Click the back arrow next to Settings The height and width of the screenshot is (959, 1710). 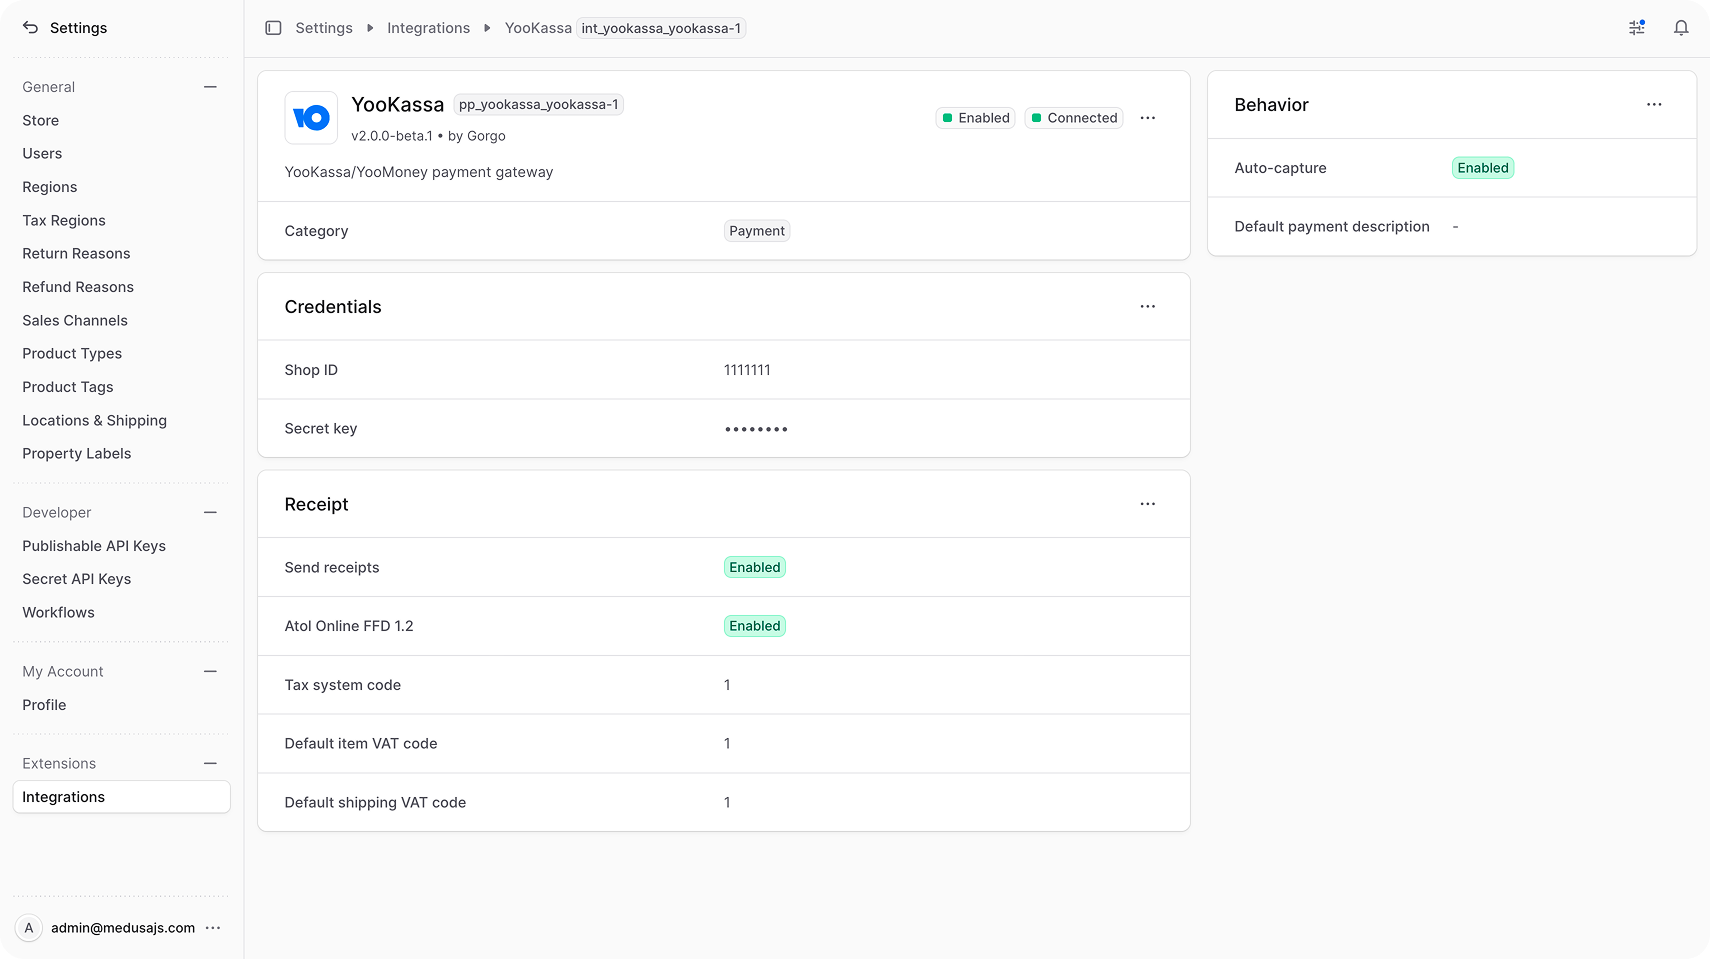(30, 28)
